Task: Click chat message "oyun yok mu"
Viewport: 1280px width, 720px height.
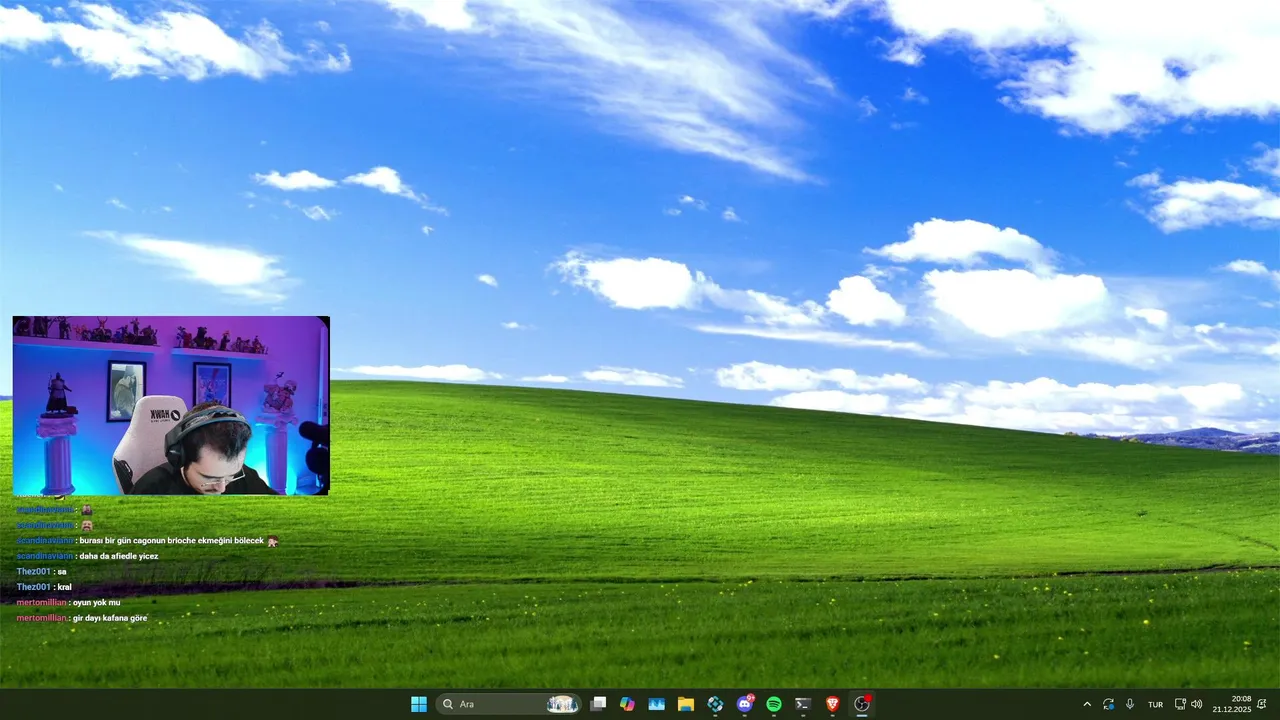Action: [x=96, y=602]
